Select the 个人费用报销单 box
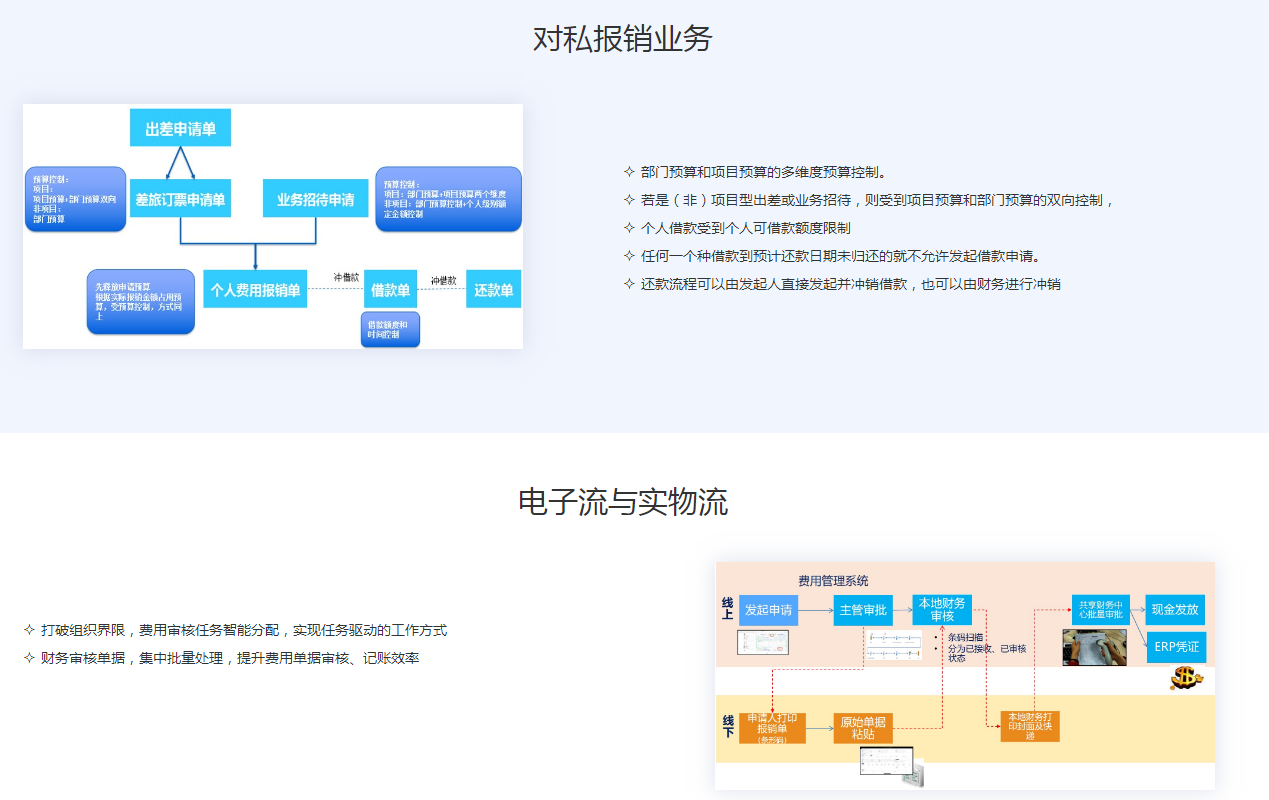Image resolution: width=1269 pixels, height=800 pixels. click(x=255, y=289)
